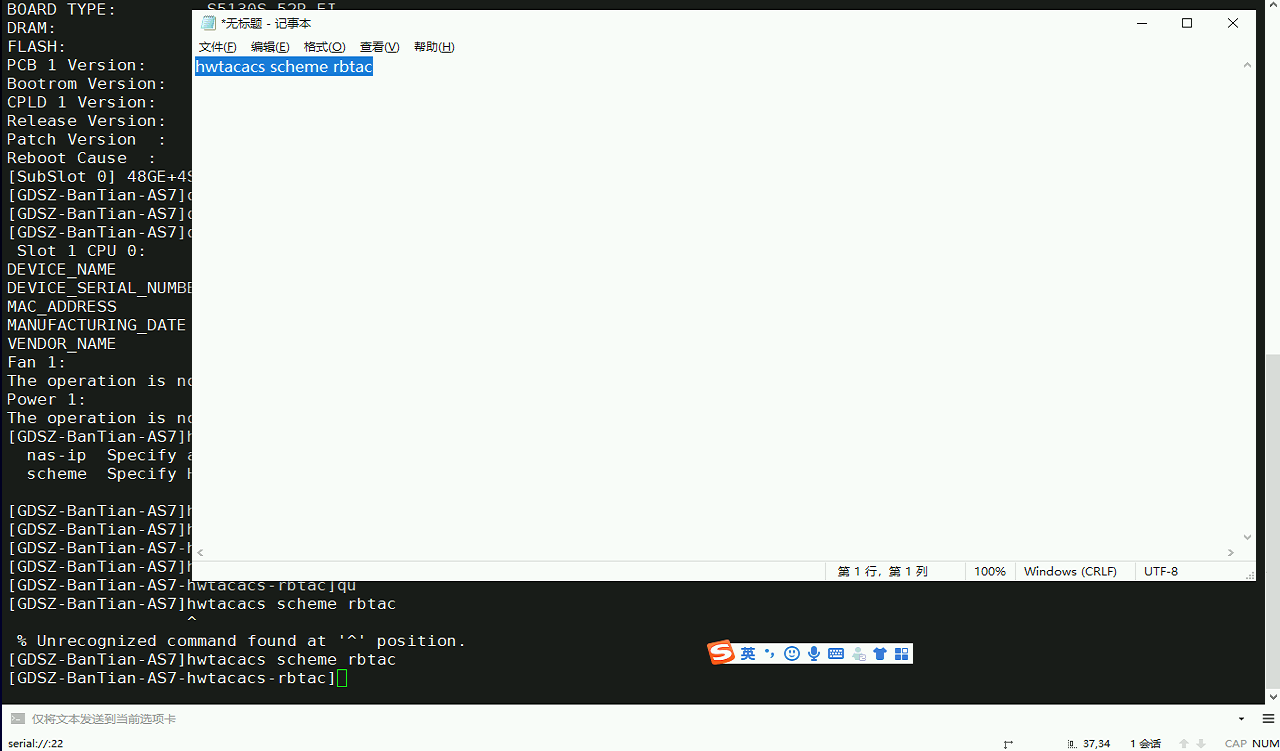Click the up arrow in terminal status bar
Image resolution: width=1280 pixels, height=751 pixels.
pyautogui.click(x=1185, y=744)
